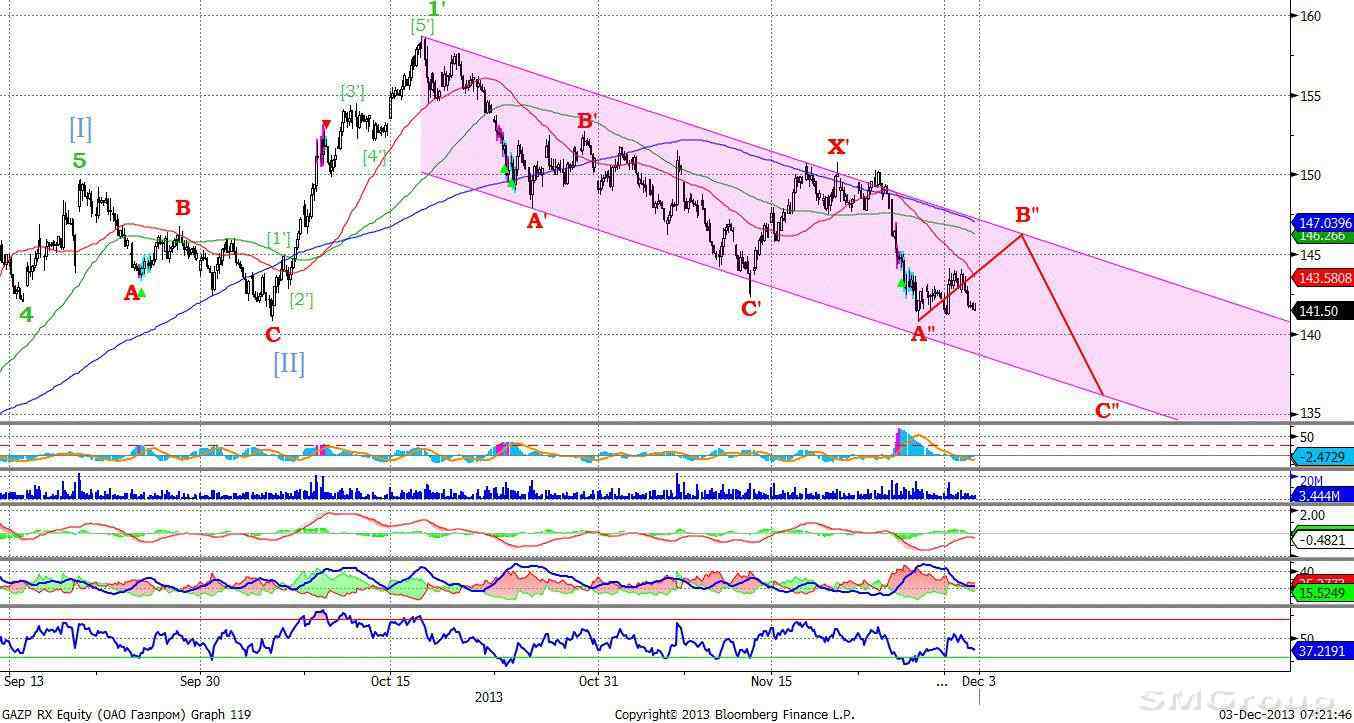
Task: Click the green 146.266 price tag
Action: point(1323,237)
